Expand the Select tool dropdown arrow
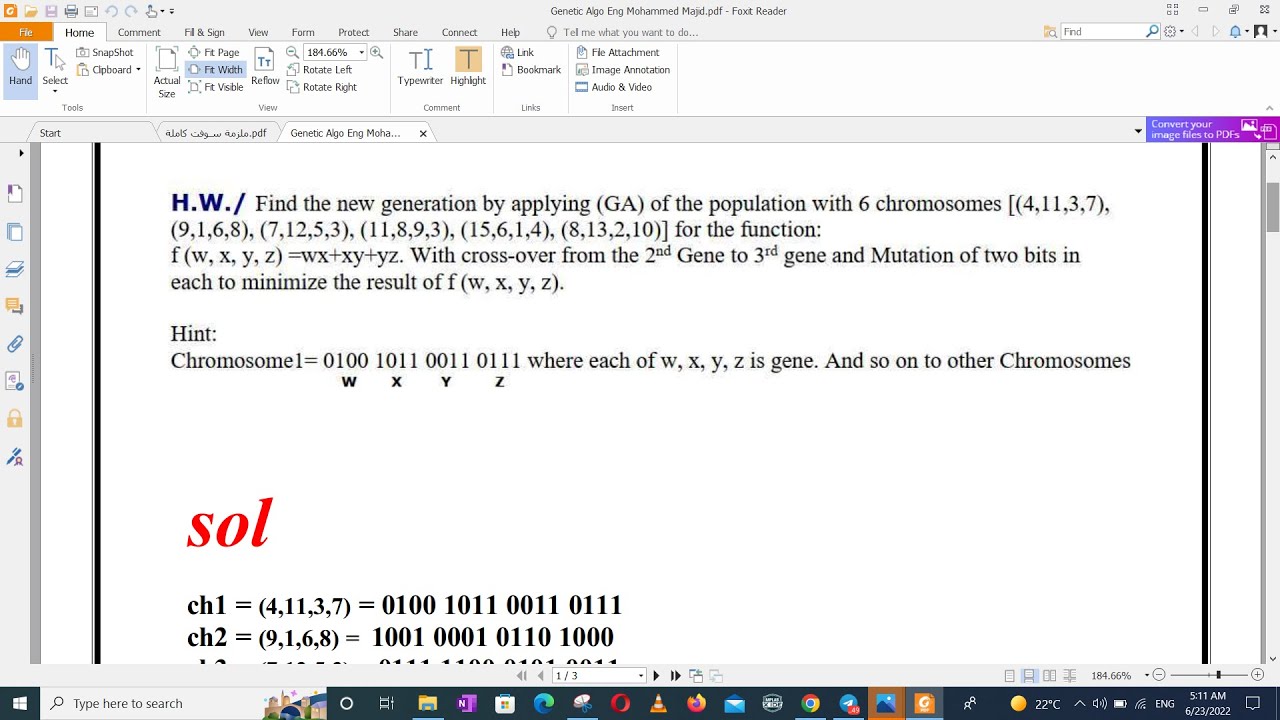 (x=55, y=92)
